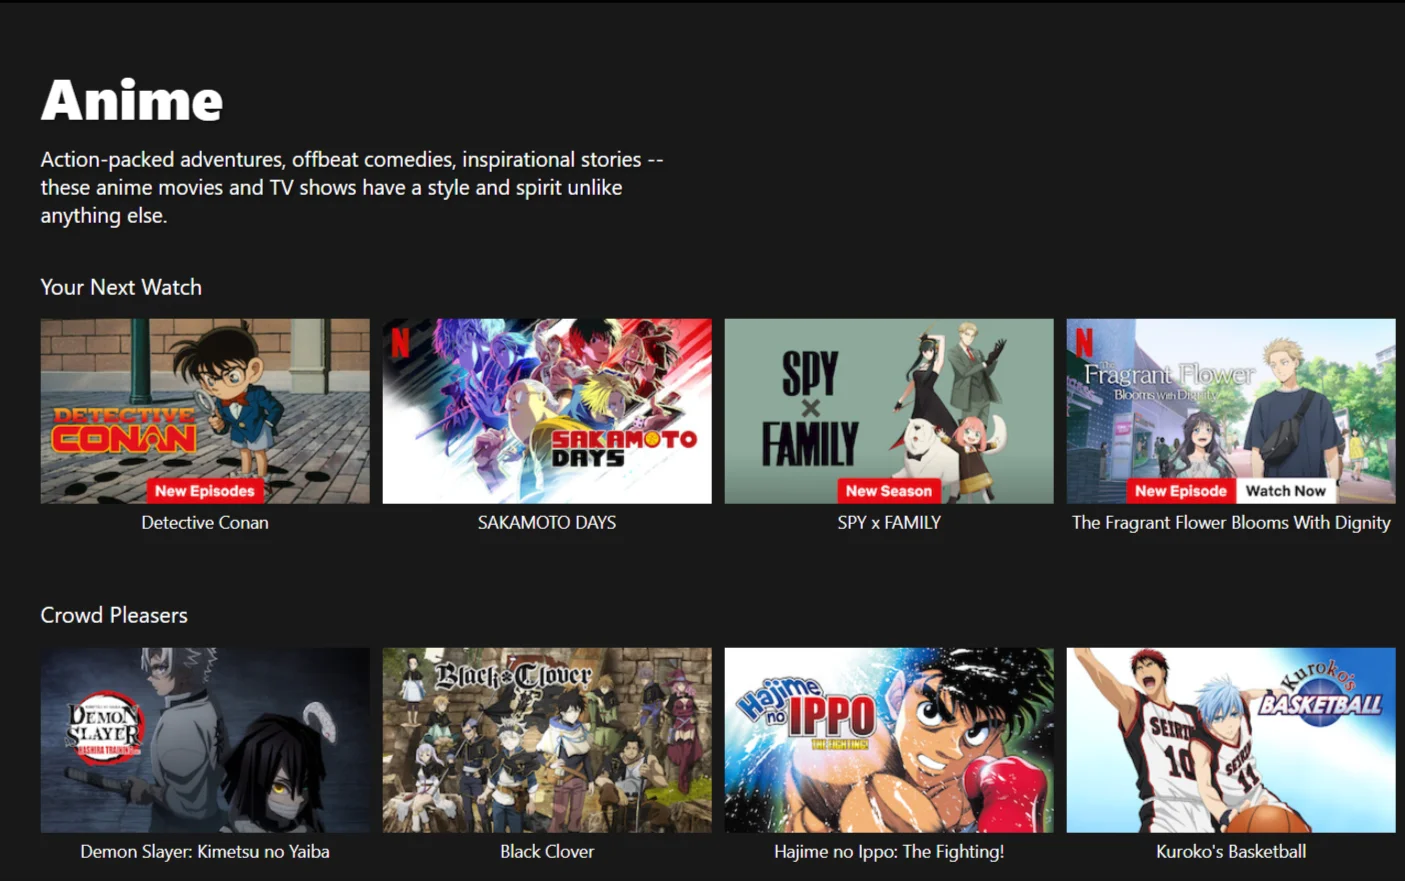Viewport: 1405px width, 881px height.
Task: Open the Detective Conan title link
Action: tap(205, 523)
